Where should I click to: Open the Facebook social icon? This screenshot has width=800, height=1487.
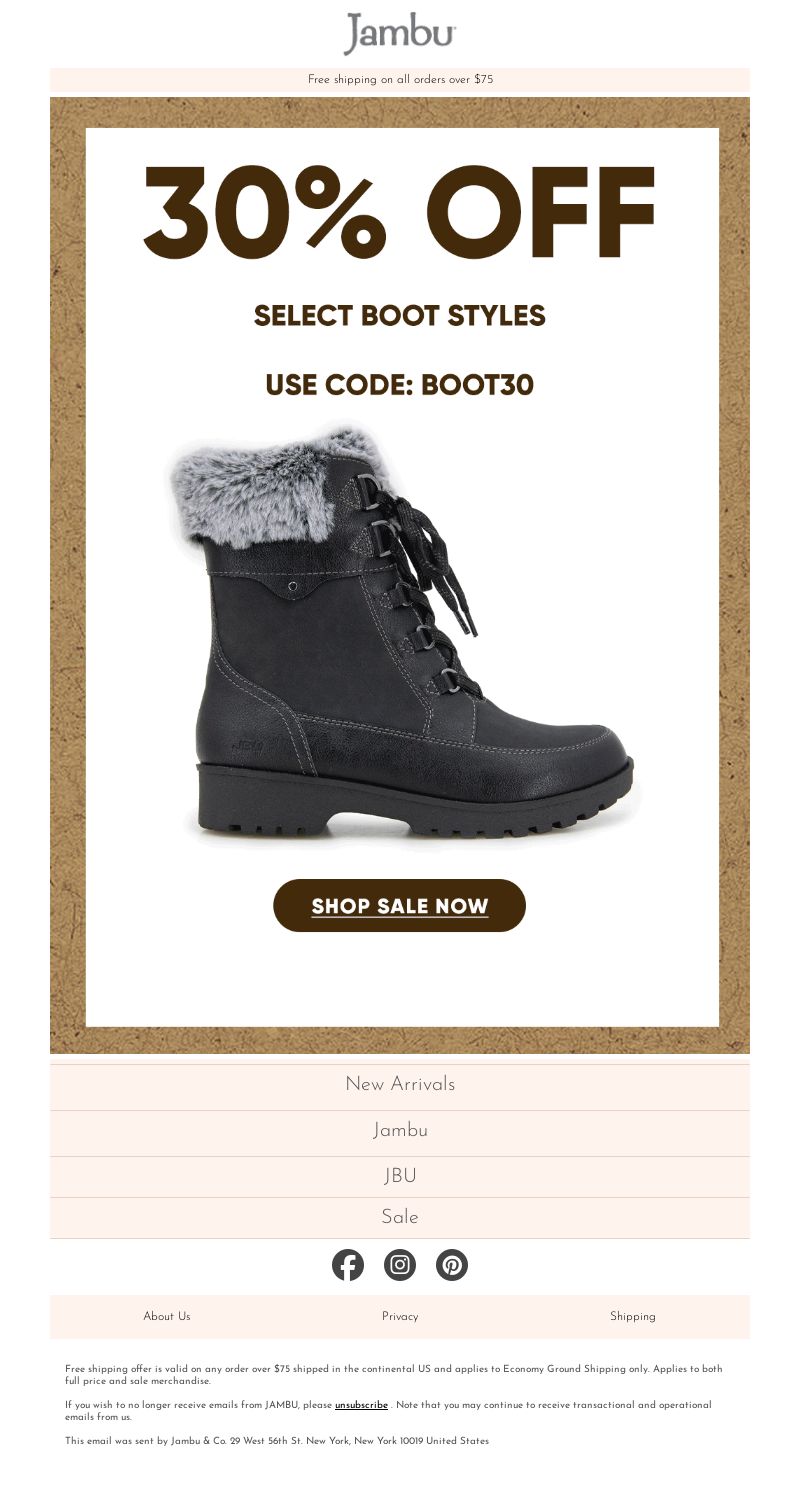tap(348, 1265)
